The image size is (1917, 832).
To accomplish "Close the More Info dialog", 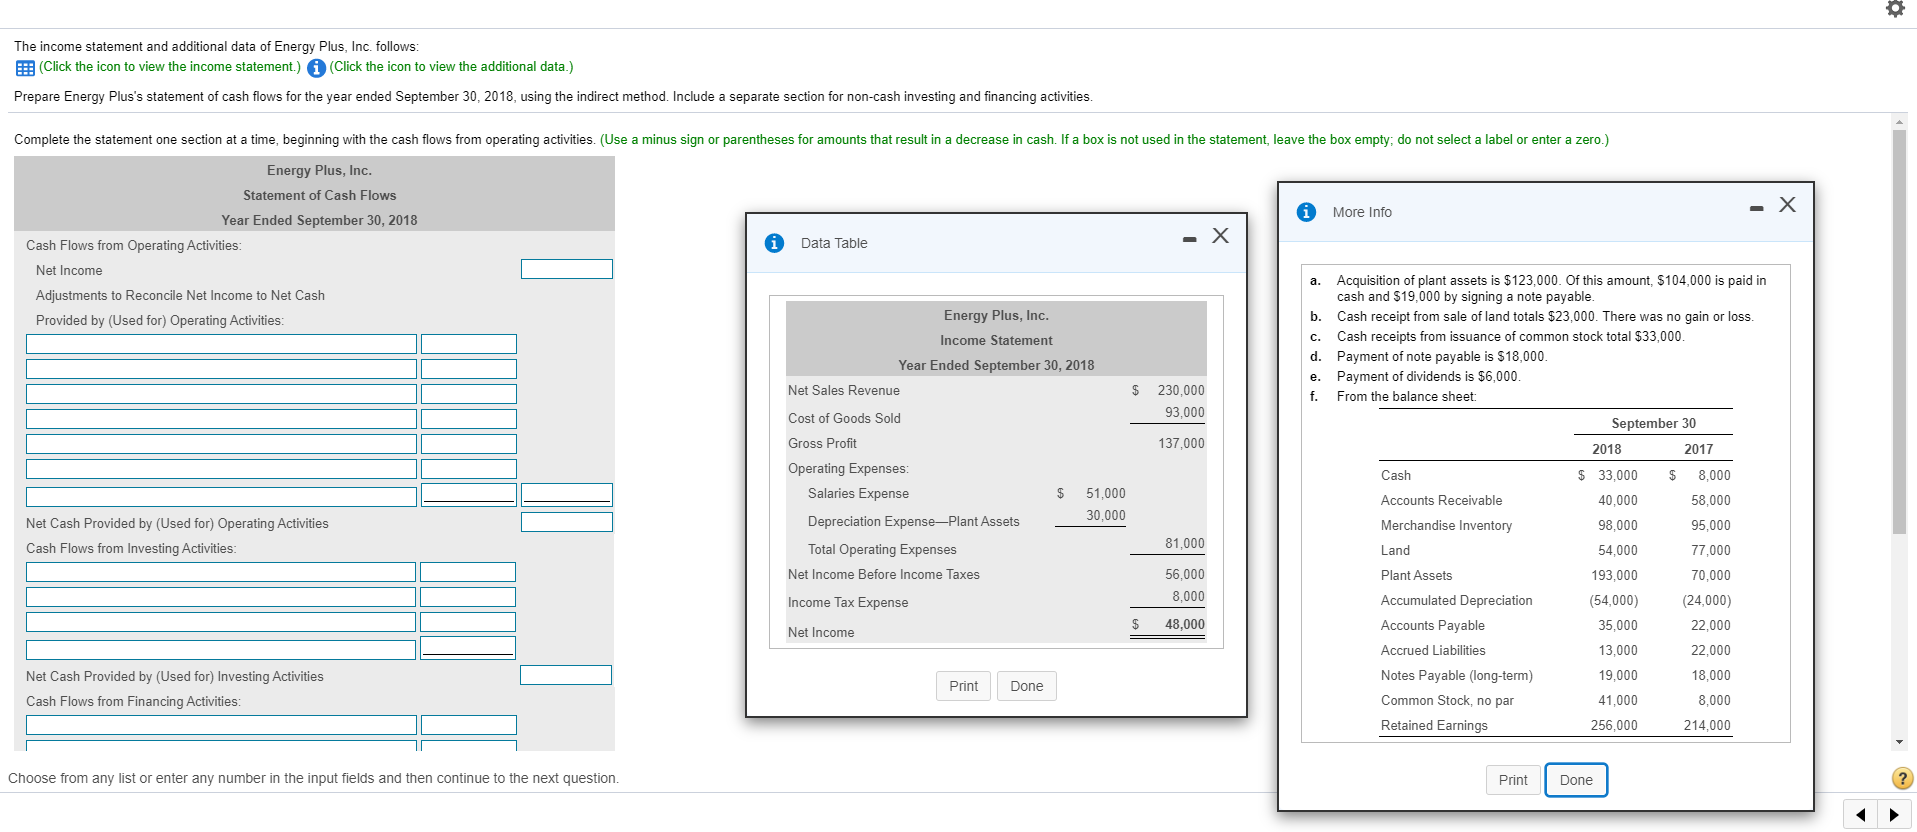I will click(x=1787, y=204).
